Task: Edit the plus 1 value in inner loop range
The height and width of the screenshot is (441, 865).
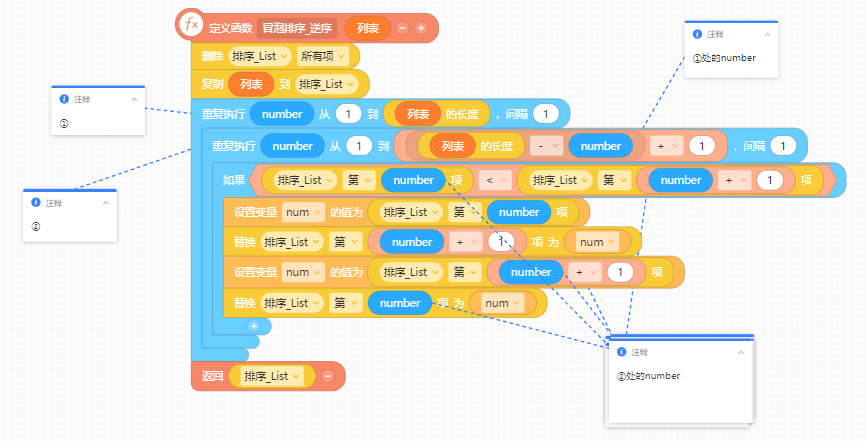Action: [702, 146]
